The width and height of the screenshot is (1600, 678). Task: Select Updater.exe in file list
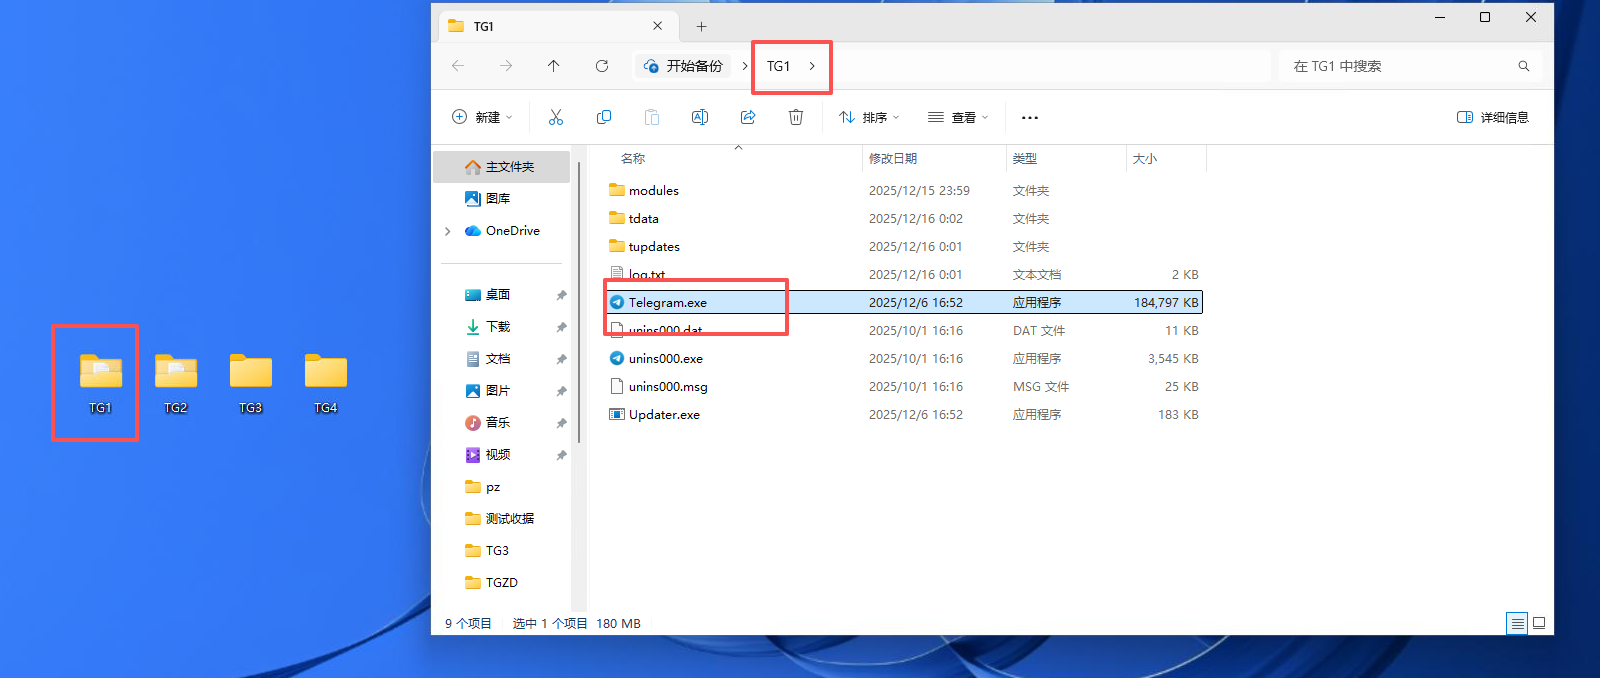click(664, 415)
